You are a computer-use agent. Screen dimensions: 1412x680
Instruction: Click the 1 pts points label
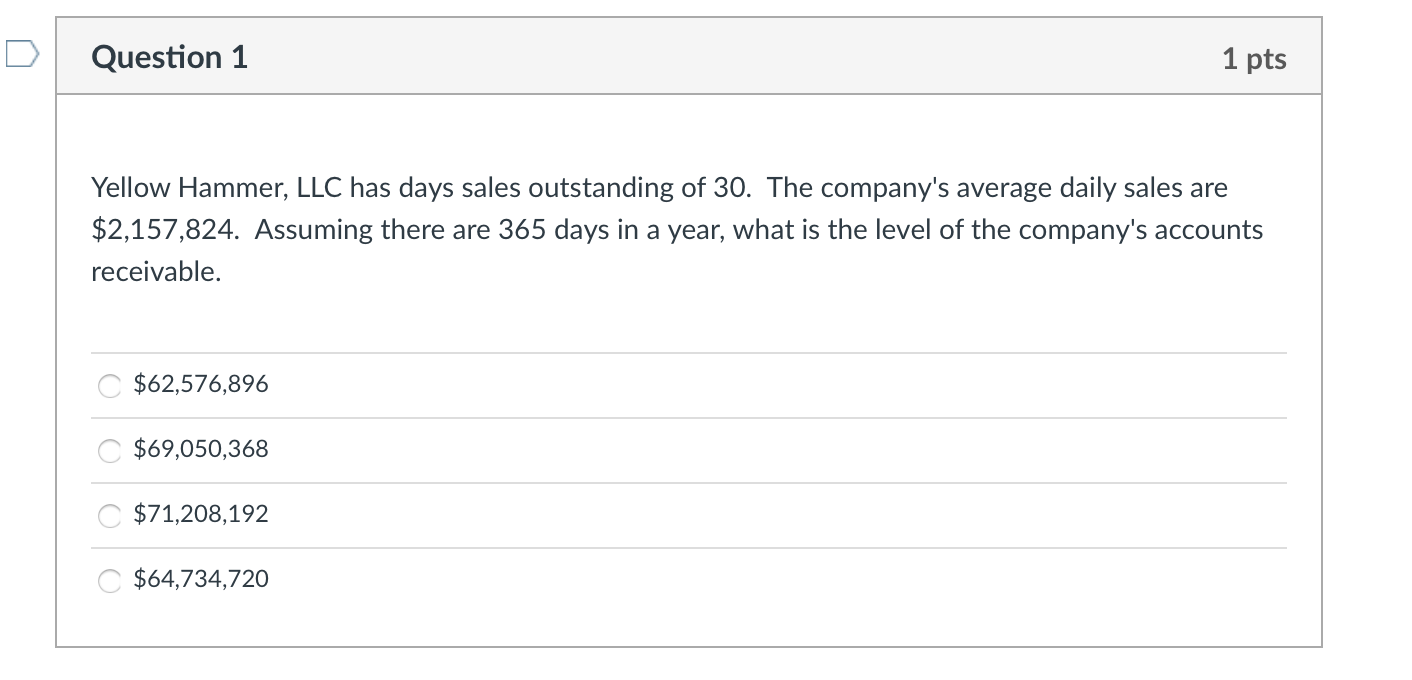pyautogui.click(x=1254, y=59)
